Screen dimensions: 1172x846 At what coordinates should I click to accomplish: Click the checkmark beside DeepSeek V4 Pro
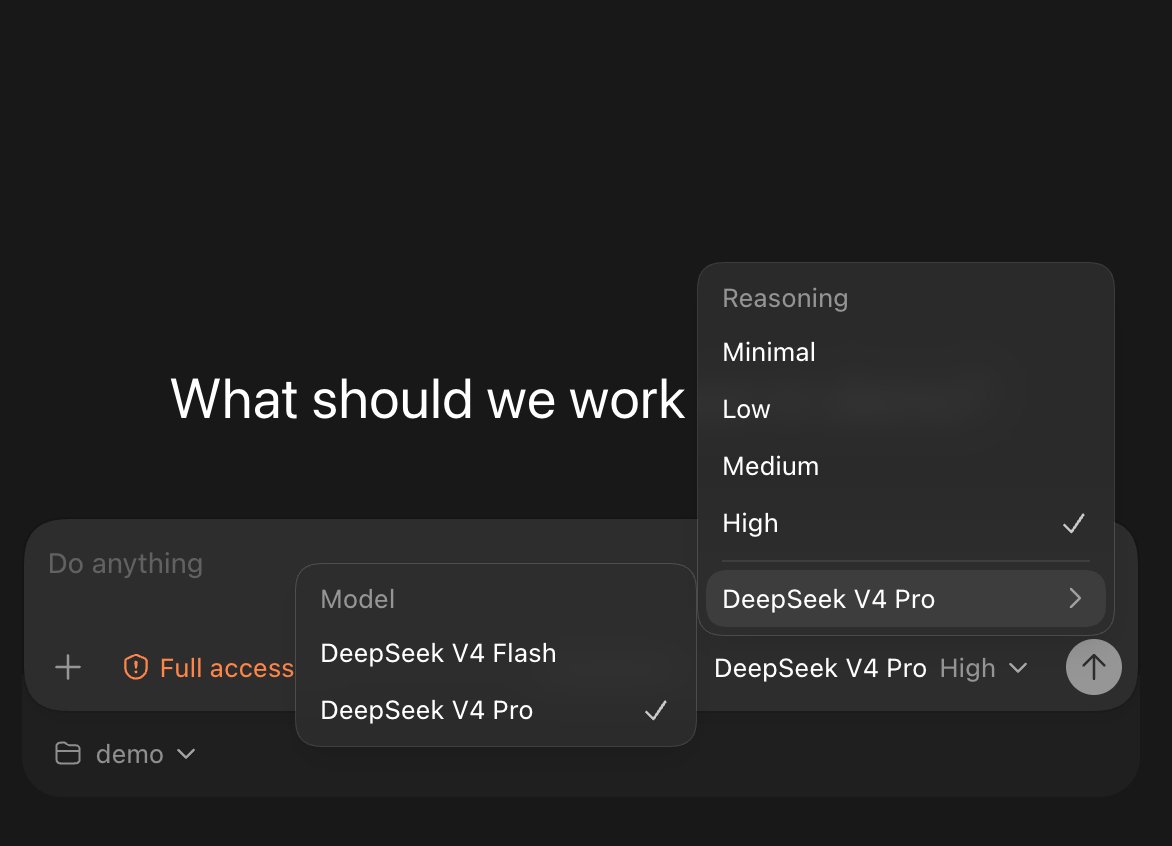coord(656,710)
